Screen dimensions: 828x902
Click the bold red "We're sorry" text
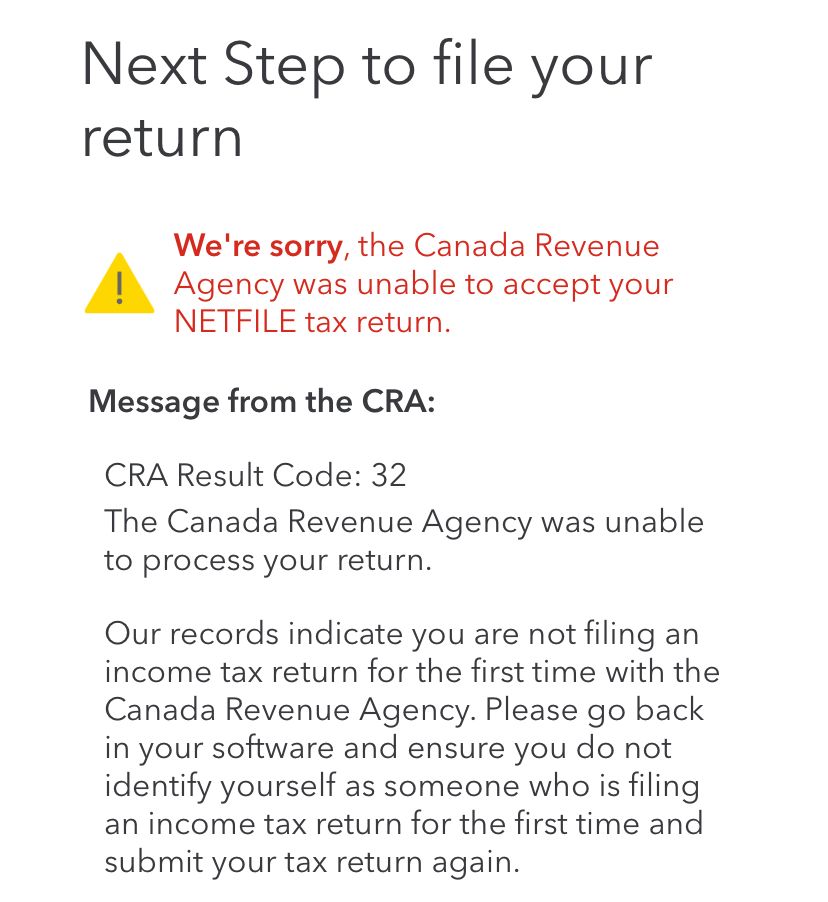coord(257,246)
